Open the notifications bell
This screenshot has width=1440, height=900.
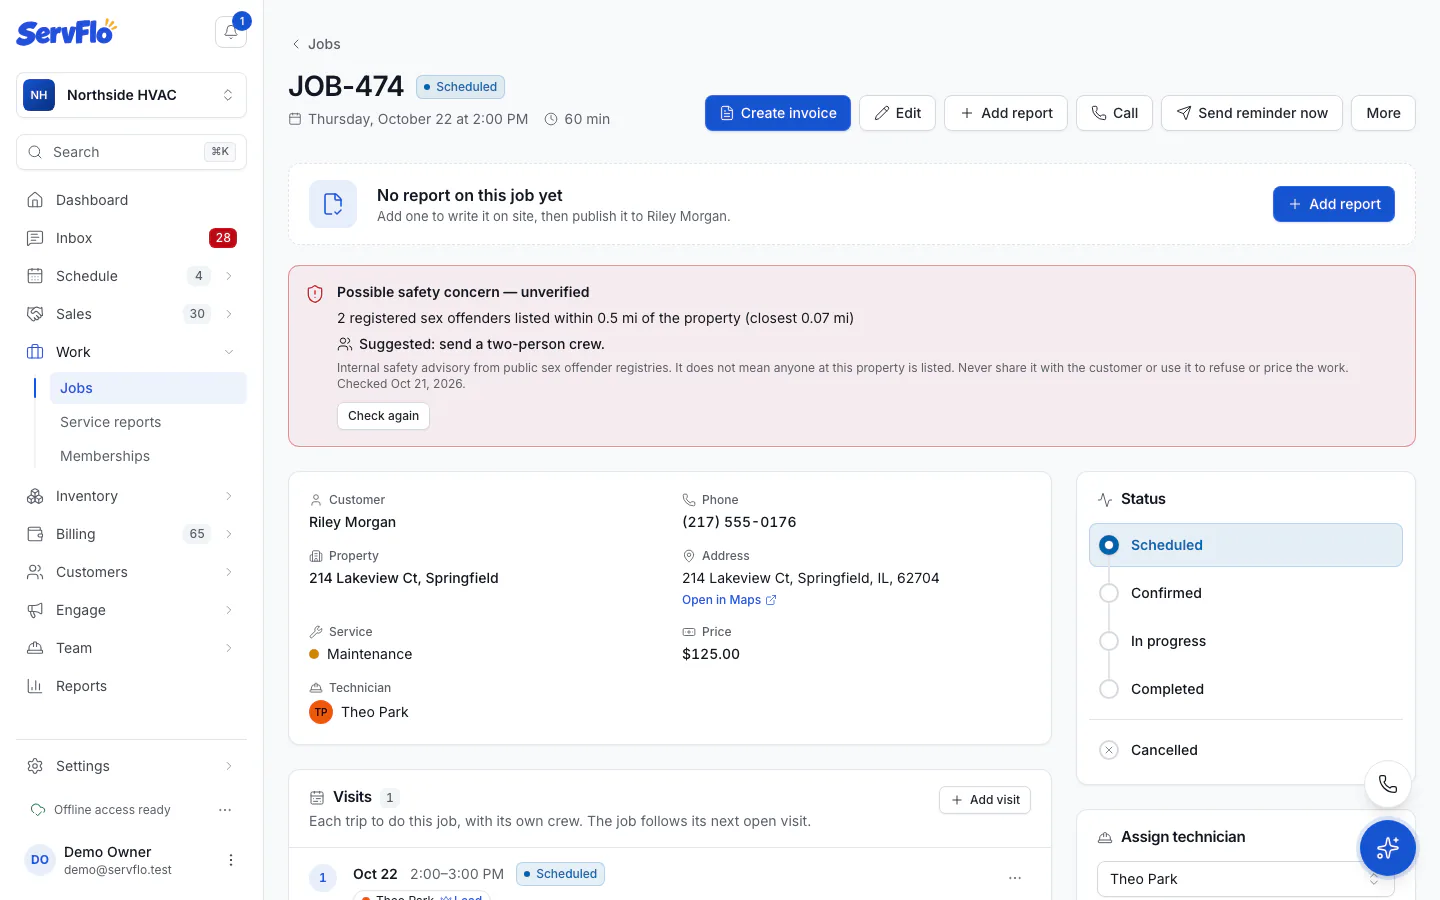click(231, 32)
